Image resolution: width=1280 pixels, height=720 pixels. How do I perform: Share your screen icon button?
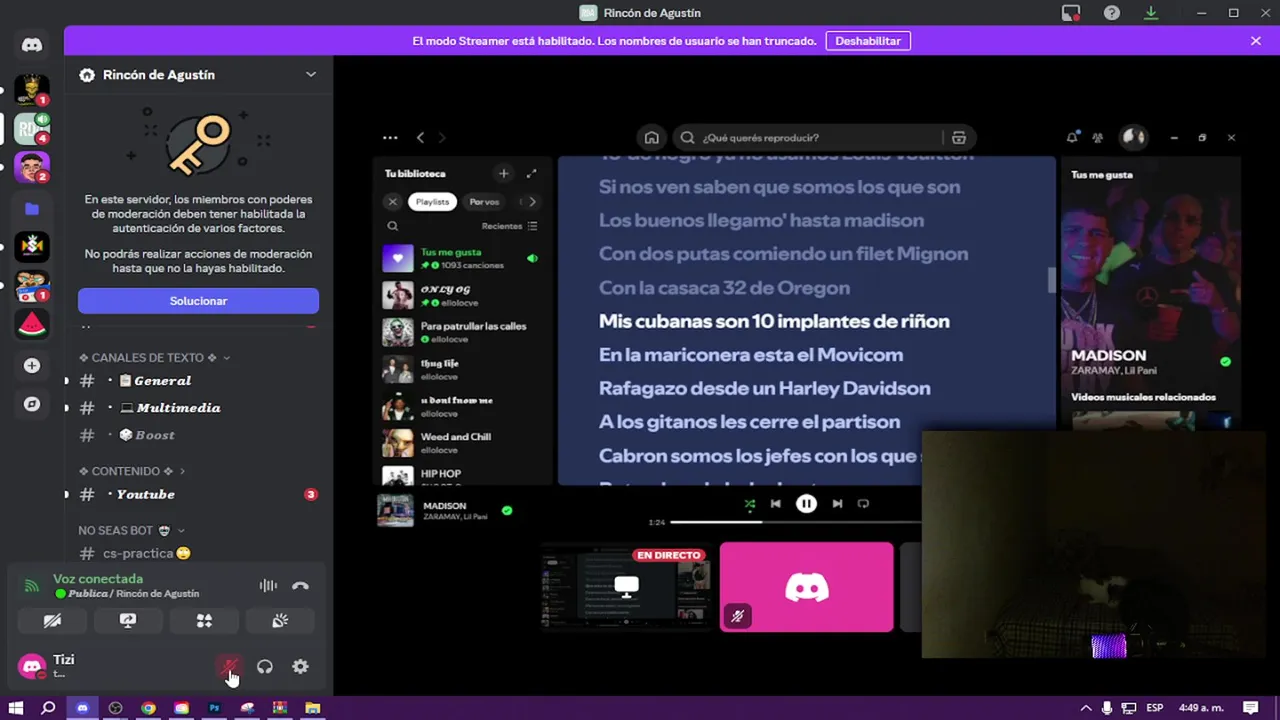click(x=128, y=621)
